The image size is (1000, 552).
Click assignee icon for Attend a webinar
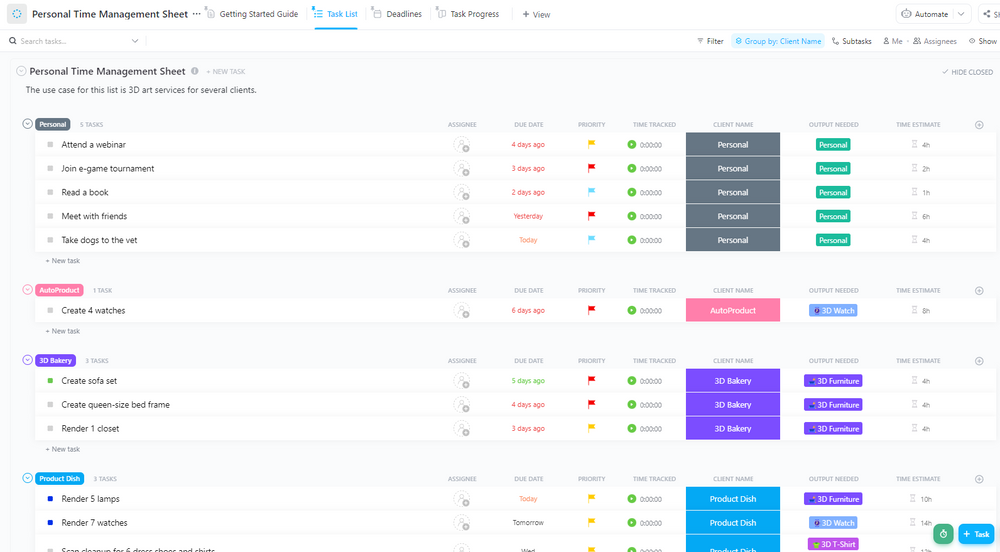pos(461,145)
